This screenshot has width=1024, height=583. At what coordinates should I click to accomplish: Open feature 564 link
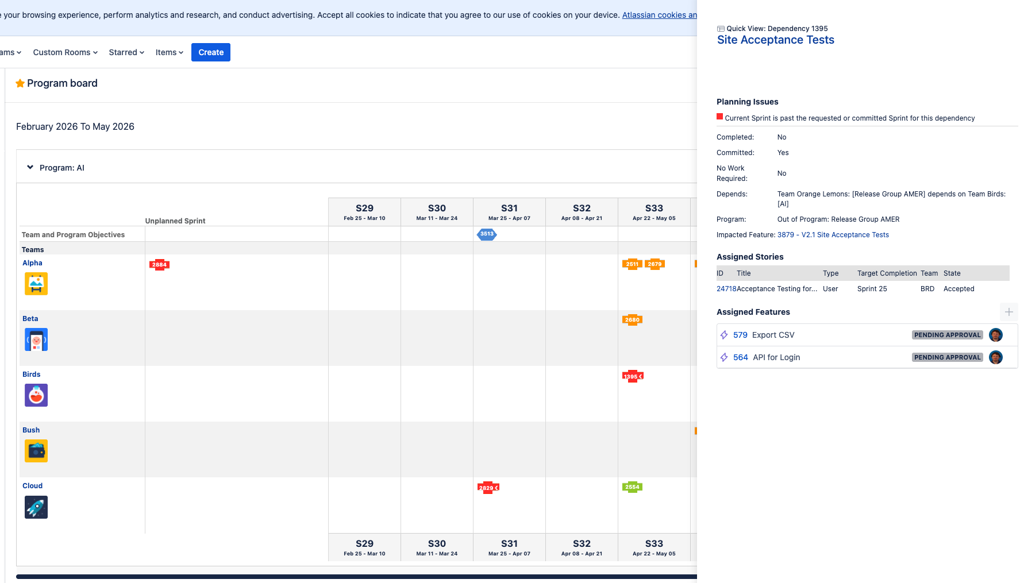tap(740, 357)
